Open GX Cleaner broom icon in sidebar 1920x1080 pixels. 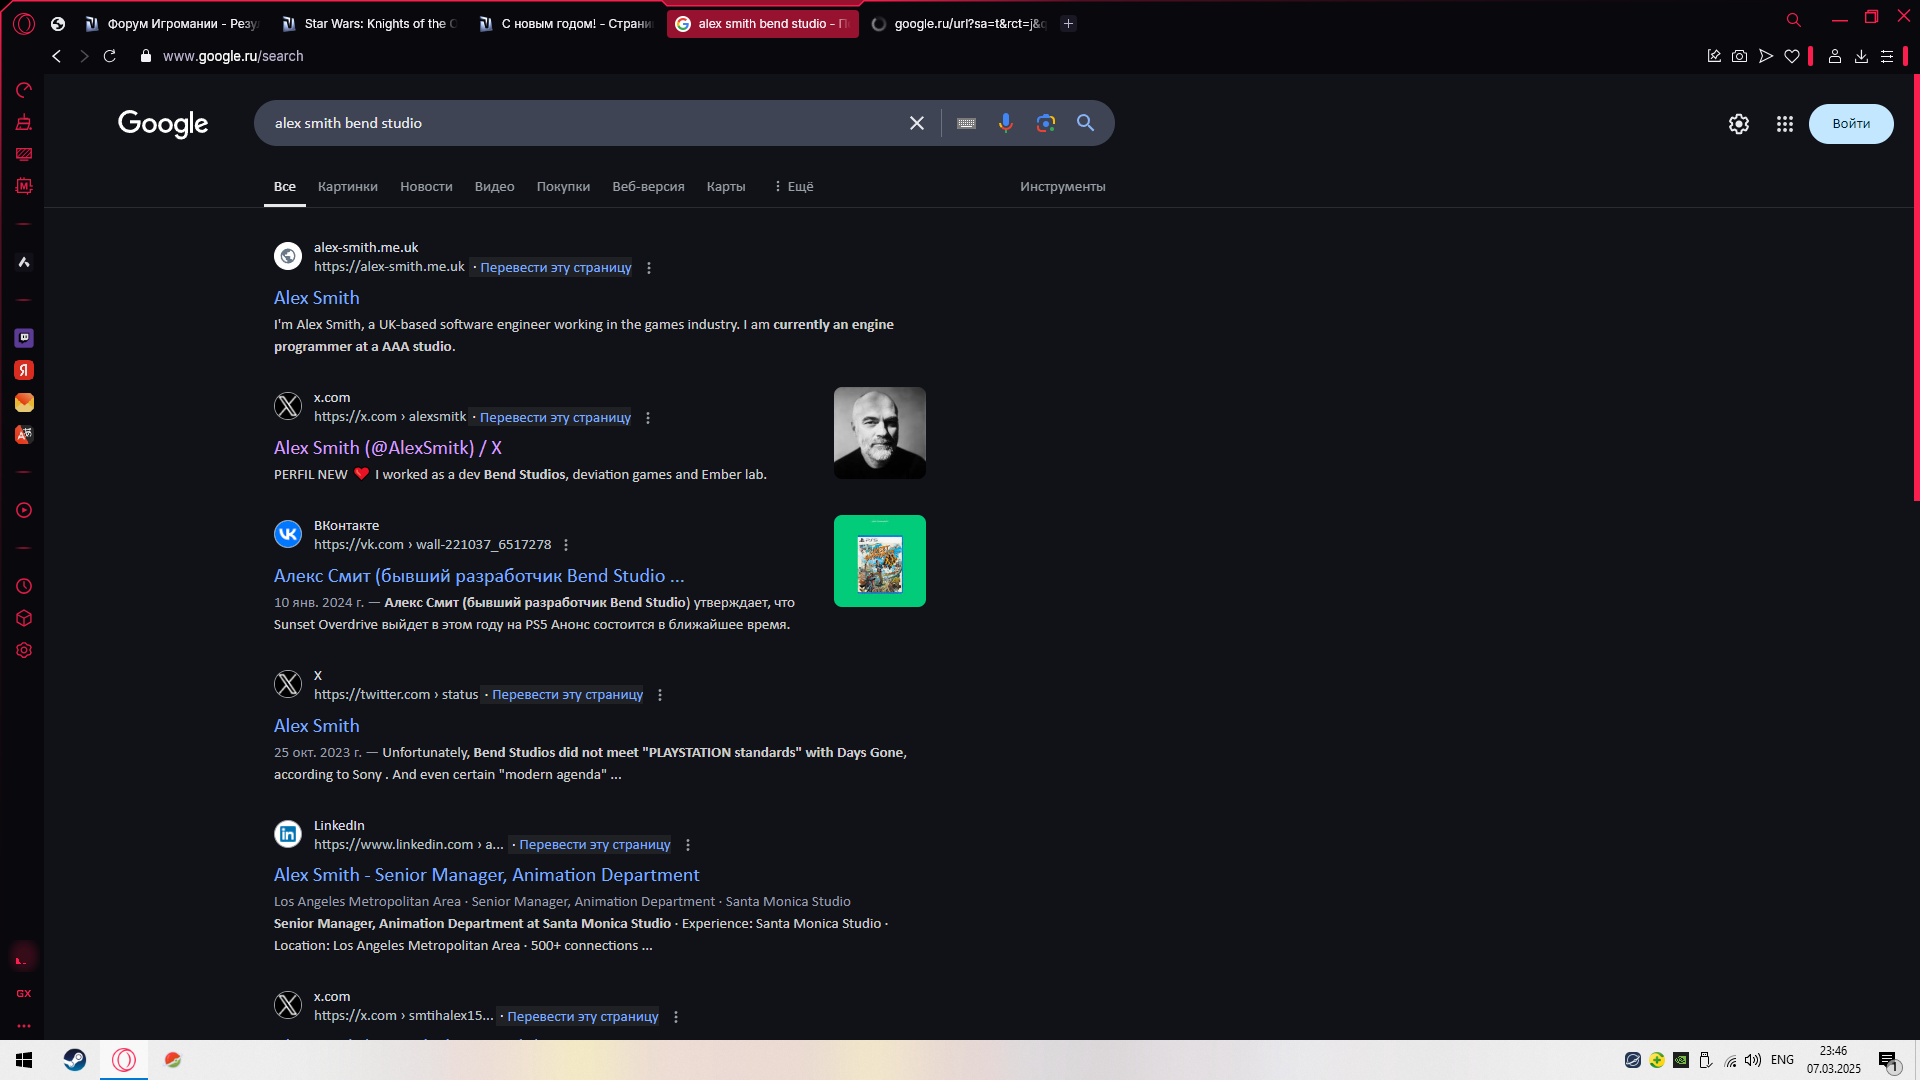click(24, 122)
